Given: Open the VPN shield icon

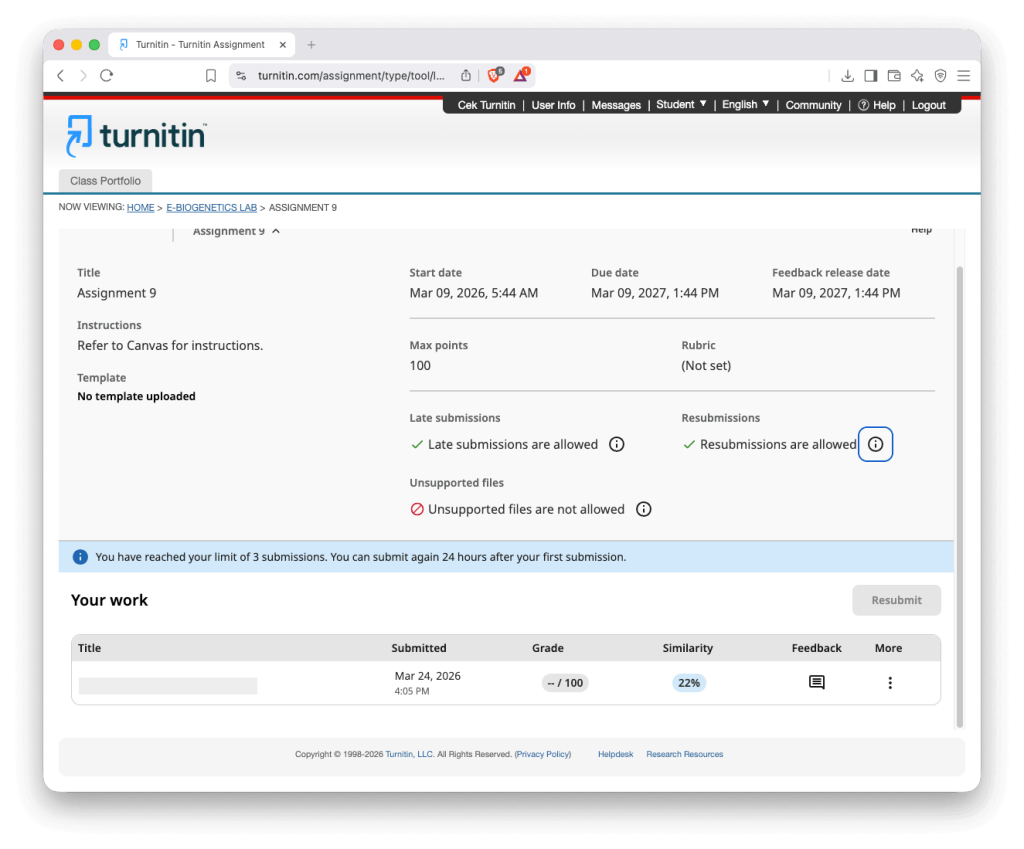Looking at the screenshot, I should 940,76.
